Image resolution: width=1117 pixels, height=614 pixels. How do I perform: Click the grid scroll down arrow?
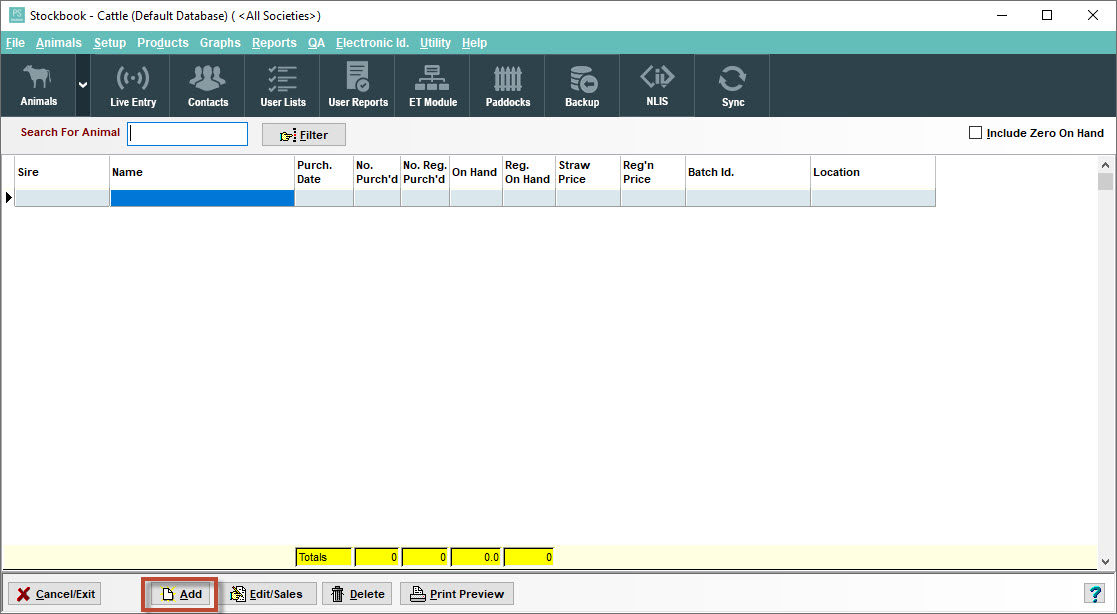(1105, 561)
